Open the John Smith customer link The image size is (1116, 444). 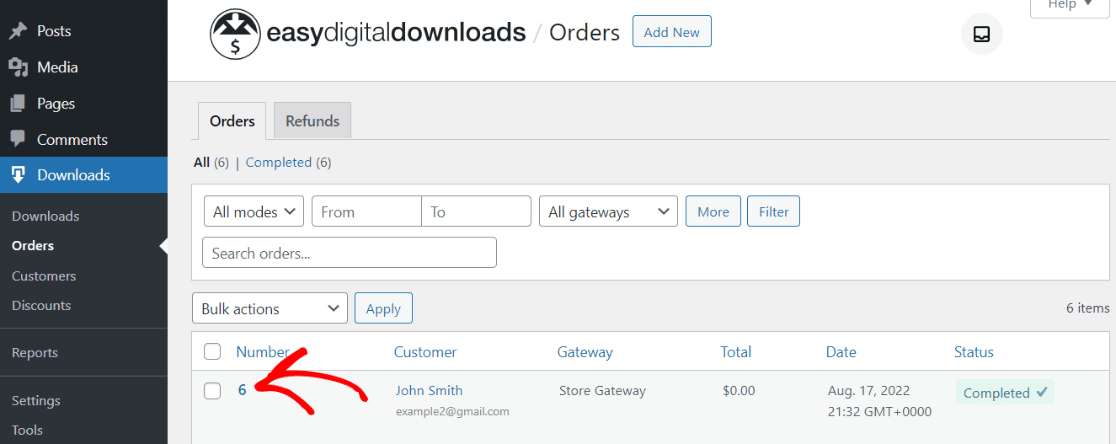click(429, 391)
